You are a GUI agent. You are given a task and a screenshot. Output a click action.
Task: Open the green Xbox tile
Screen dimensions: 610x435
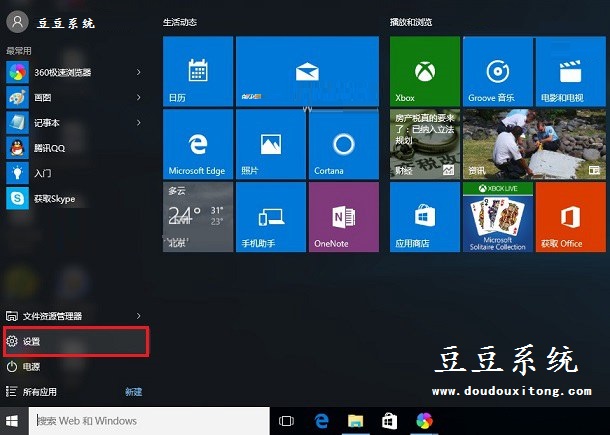click(425, 71)
